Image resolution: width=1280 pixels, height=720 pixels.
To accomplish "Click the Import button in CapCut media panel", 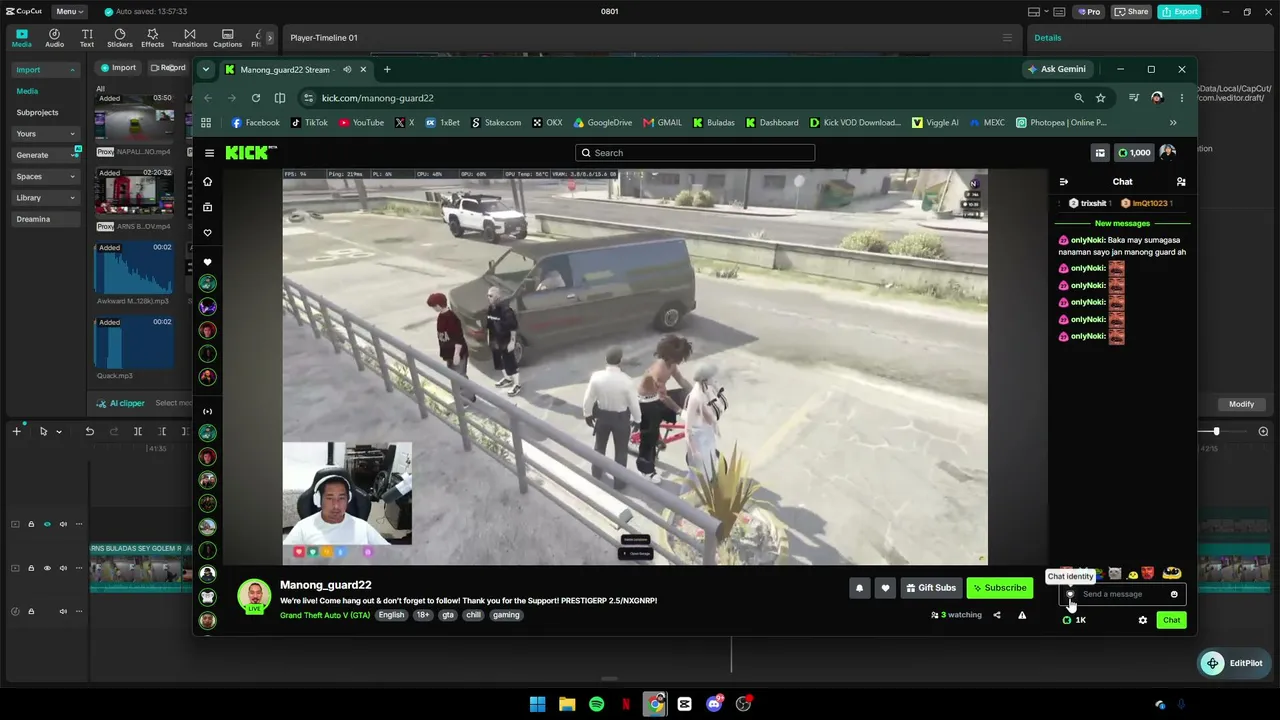I will tap(118, 68).
